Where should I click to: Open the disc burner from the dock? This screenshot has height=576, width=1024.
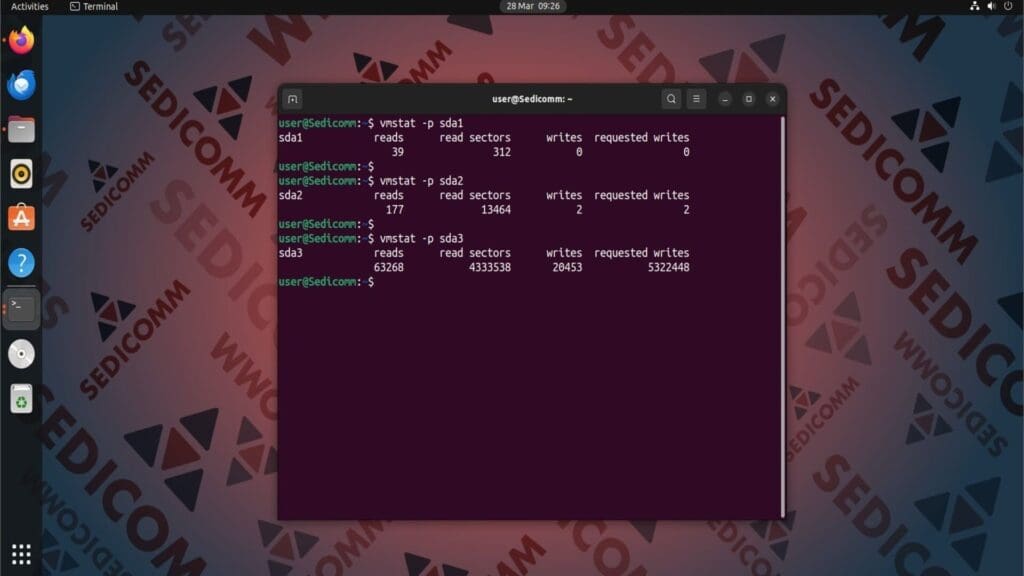tap(20, 353)
